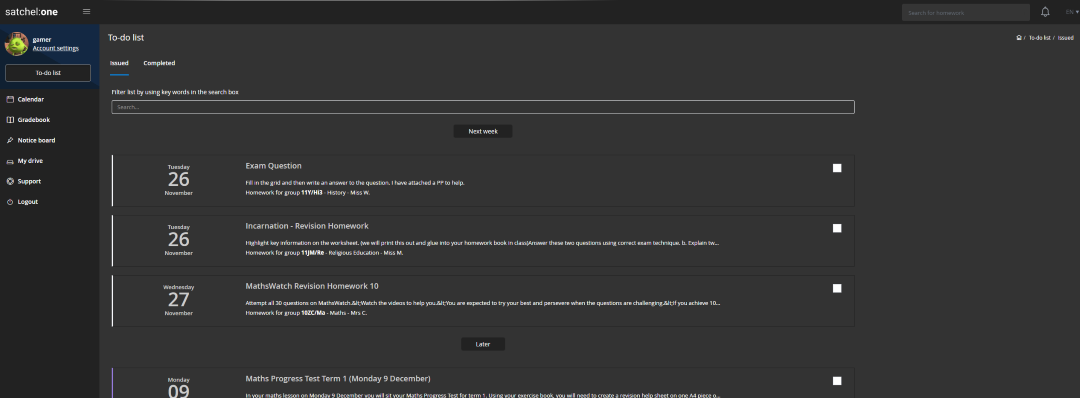Switch to the Issued tab
Viewport: 1080px width, 398px height.
coord(119,63)
